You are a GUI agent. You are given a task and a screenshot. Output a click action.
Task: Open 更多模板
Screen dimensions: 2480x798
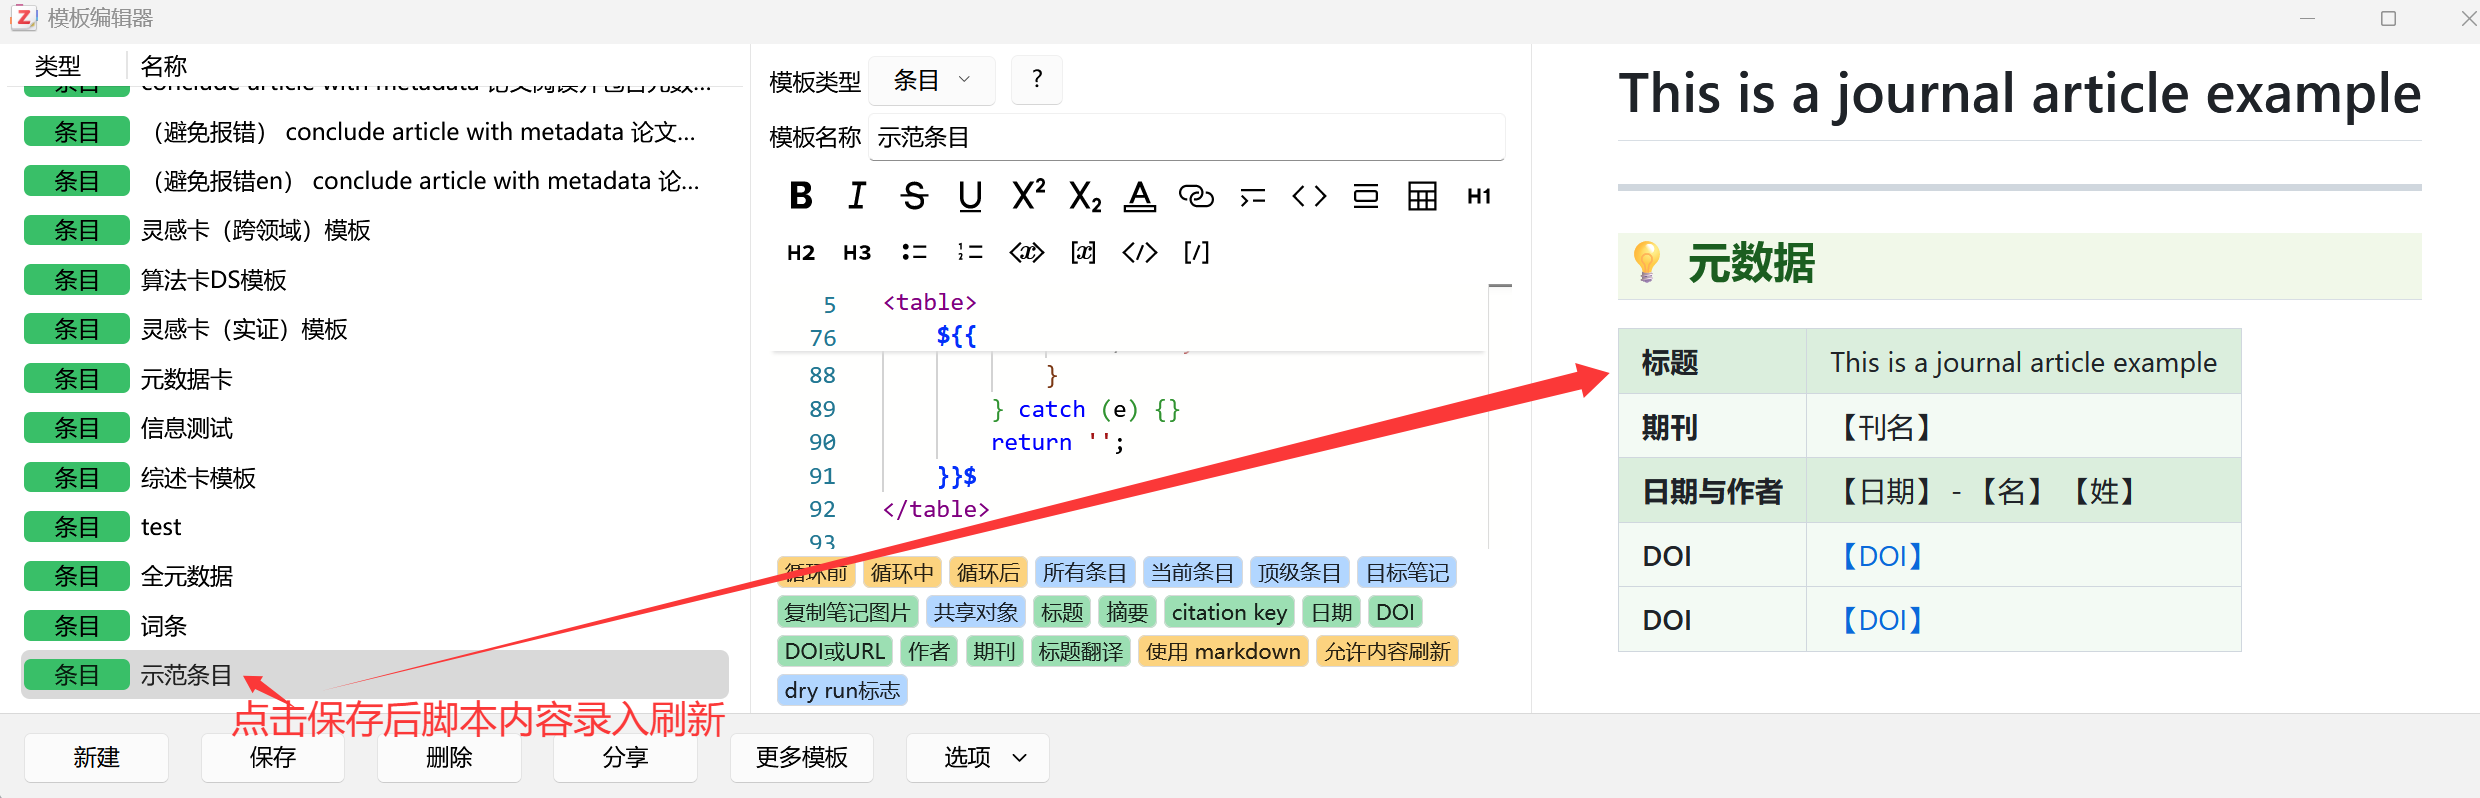tap(802, 757)
